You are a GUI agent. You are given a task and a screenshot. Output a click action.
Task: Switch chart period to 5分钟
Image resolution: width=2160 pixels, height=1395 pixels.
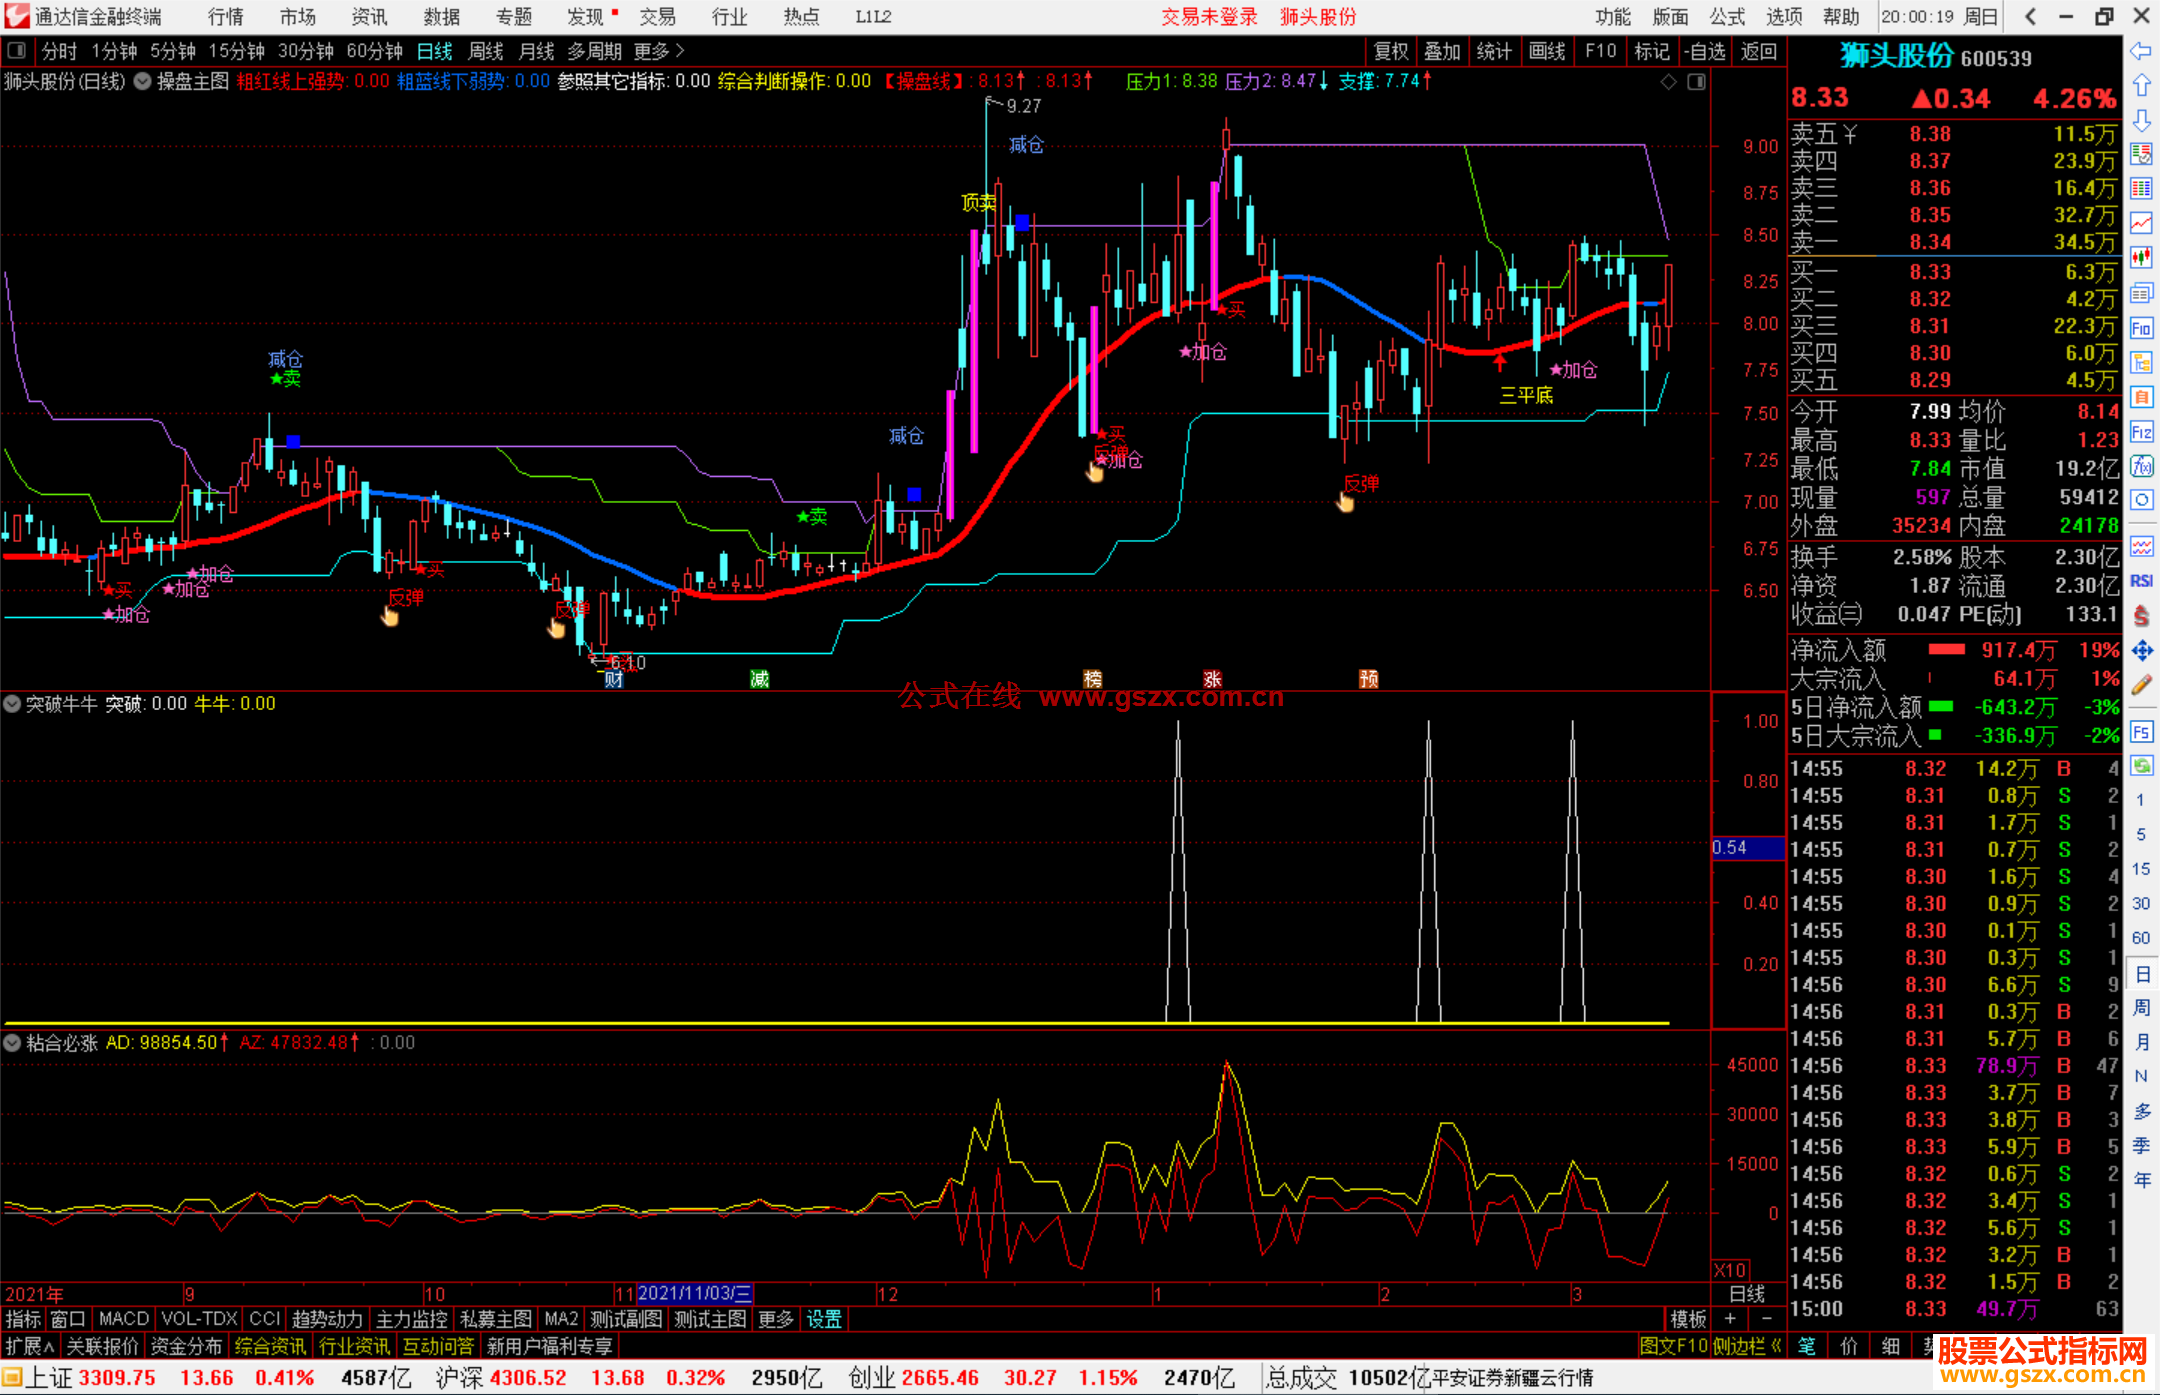point(173,51)
